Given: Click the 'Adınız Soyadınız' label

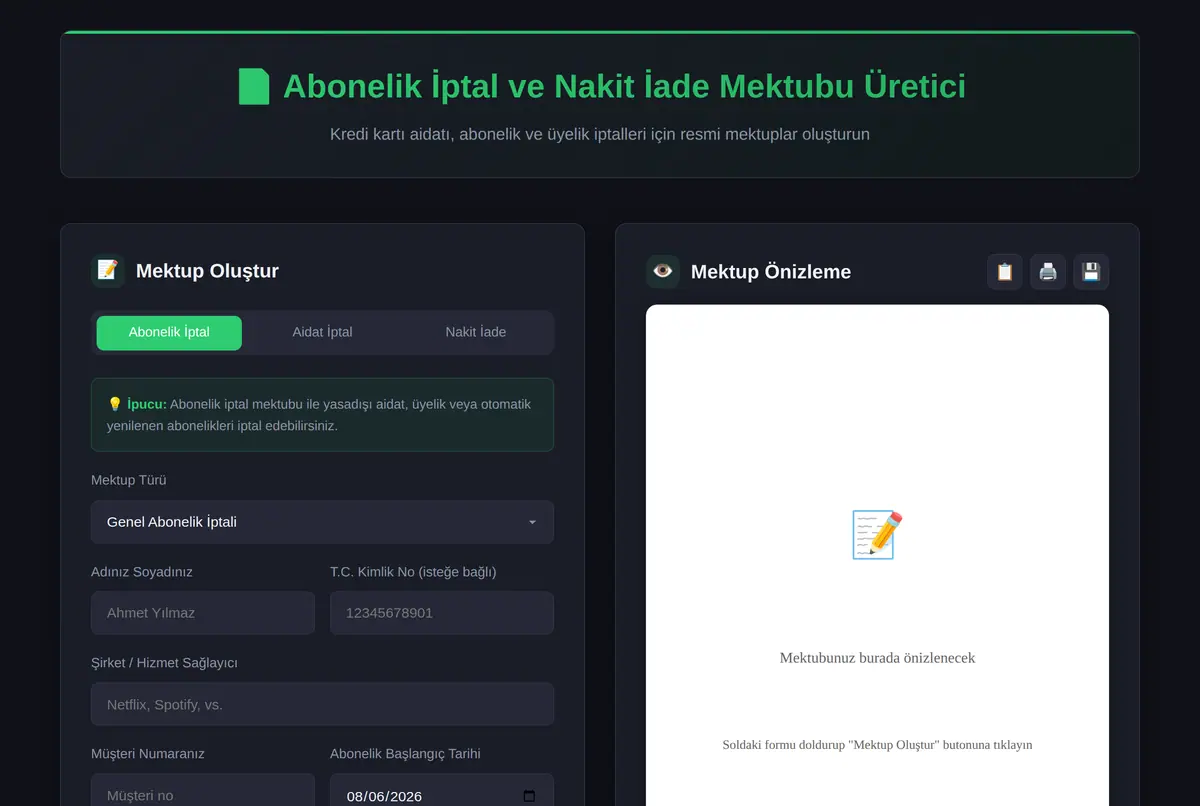Looking at the screenshot, I should tap(142, 572).
